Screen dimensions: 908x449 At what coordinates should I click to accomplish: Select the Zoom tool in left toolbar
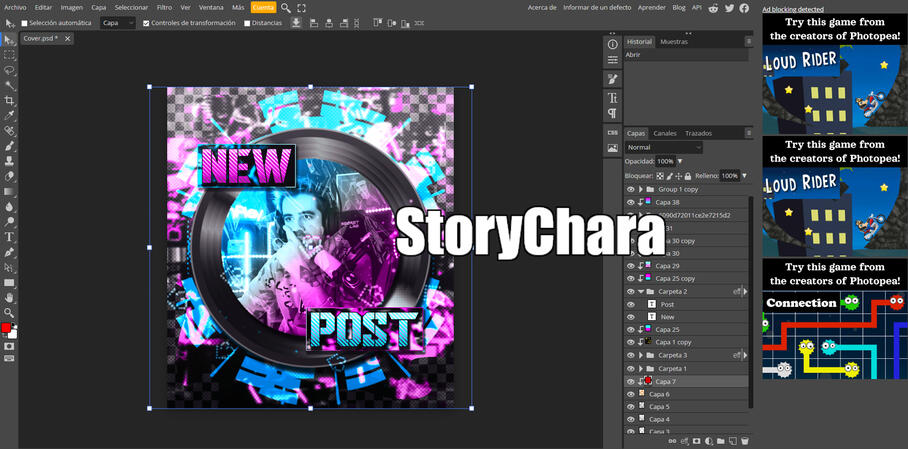(9, 313)
